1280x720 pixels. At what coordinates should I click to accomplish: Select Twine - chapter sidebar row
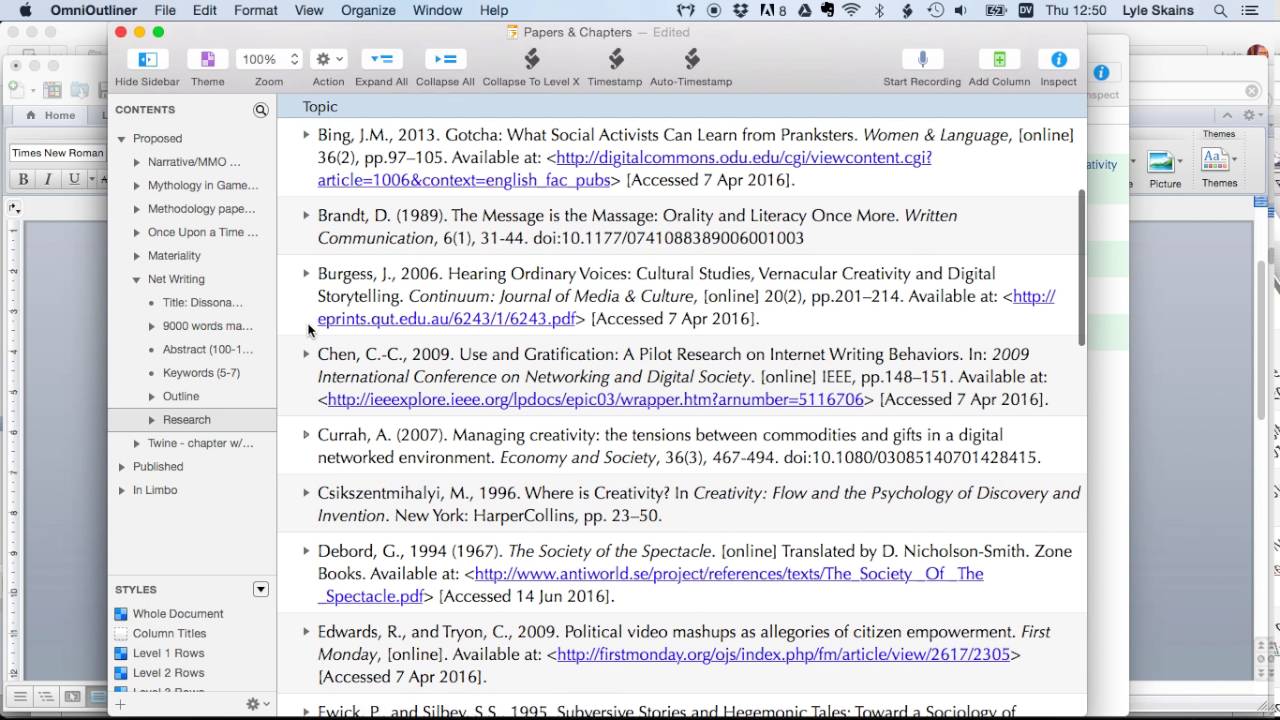point(192,443)
